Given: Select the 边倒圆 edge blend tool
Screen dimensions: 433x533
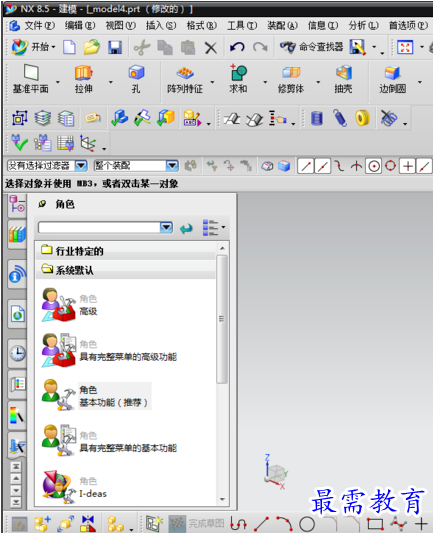Looking at the screenshot, I should (x=393, y=80).
